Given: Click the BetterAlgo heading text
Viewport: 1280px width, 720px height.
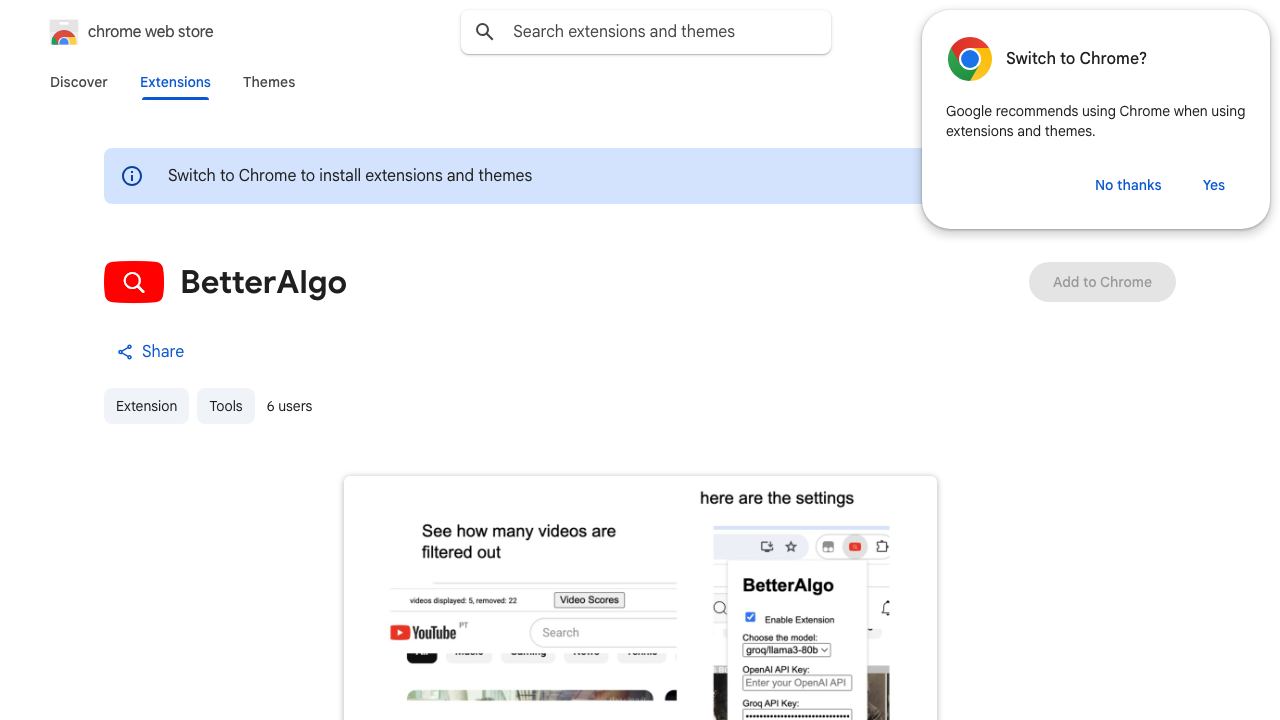Looking at the screenshot, I should (264, 282).
